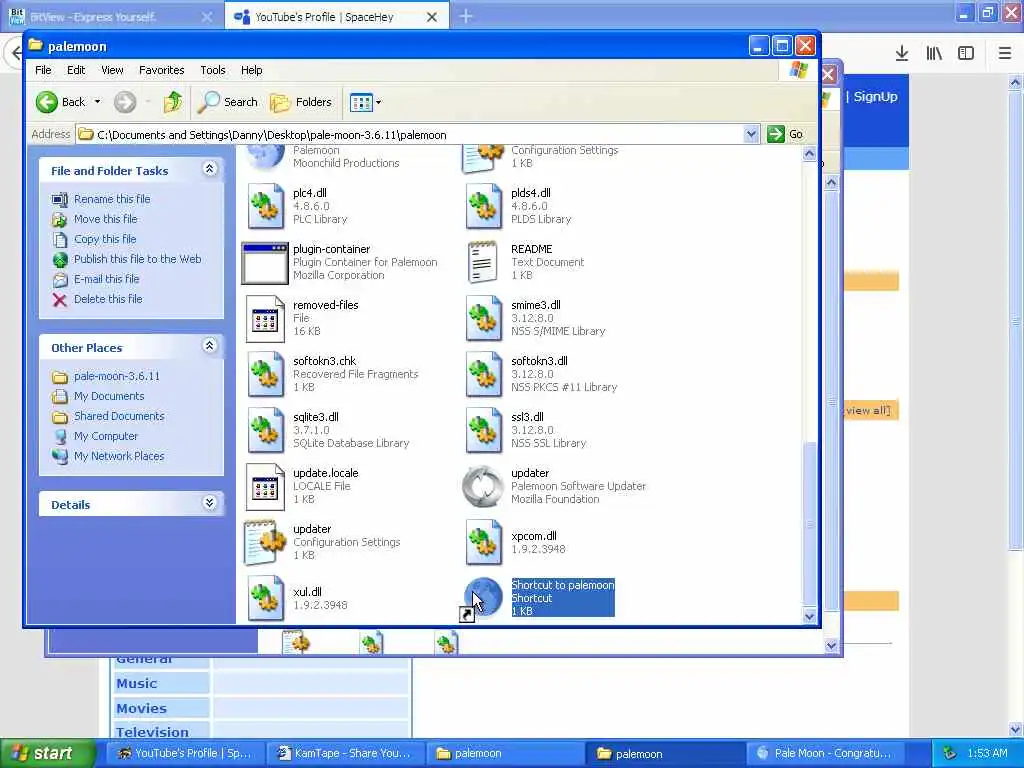Click the browser downloads icon
The image size is (1024, 768).
[x=902, y=53]
